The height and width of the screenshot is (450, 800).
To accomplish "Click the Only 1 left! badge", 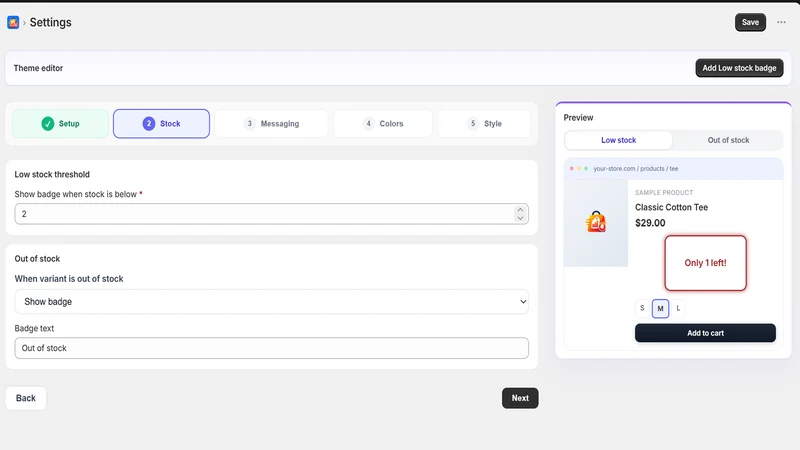I will [x=705, y=263].
